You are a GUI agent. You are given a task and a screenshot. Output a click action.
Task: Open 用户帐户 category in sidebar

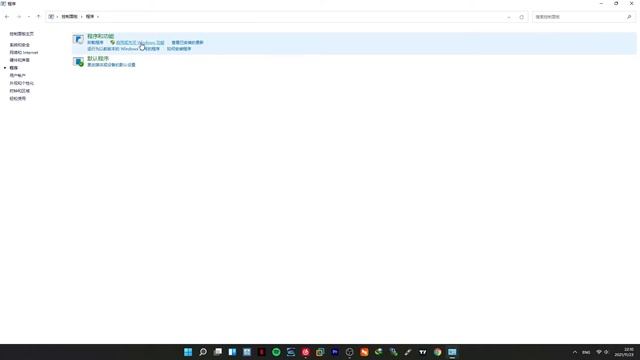point(18,76)
